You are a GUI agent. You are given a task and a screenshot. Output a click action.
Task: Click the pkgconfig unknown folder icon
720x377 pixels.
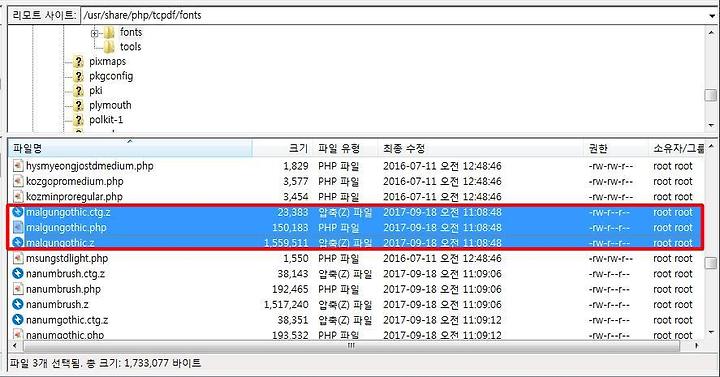click(79, 76)
